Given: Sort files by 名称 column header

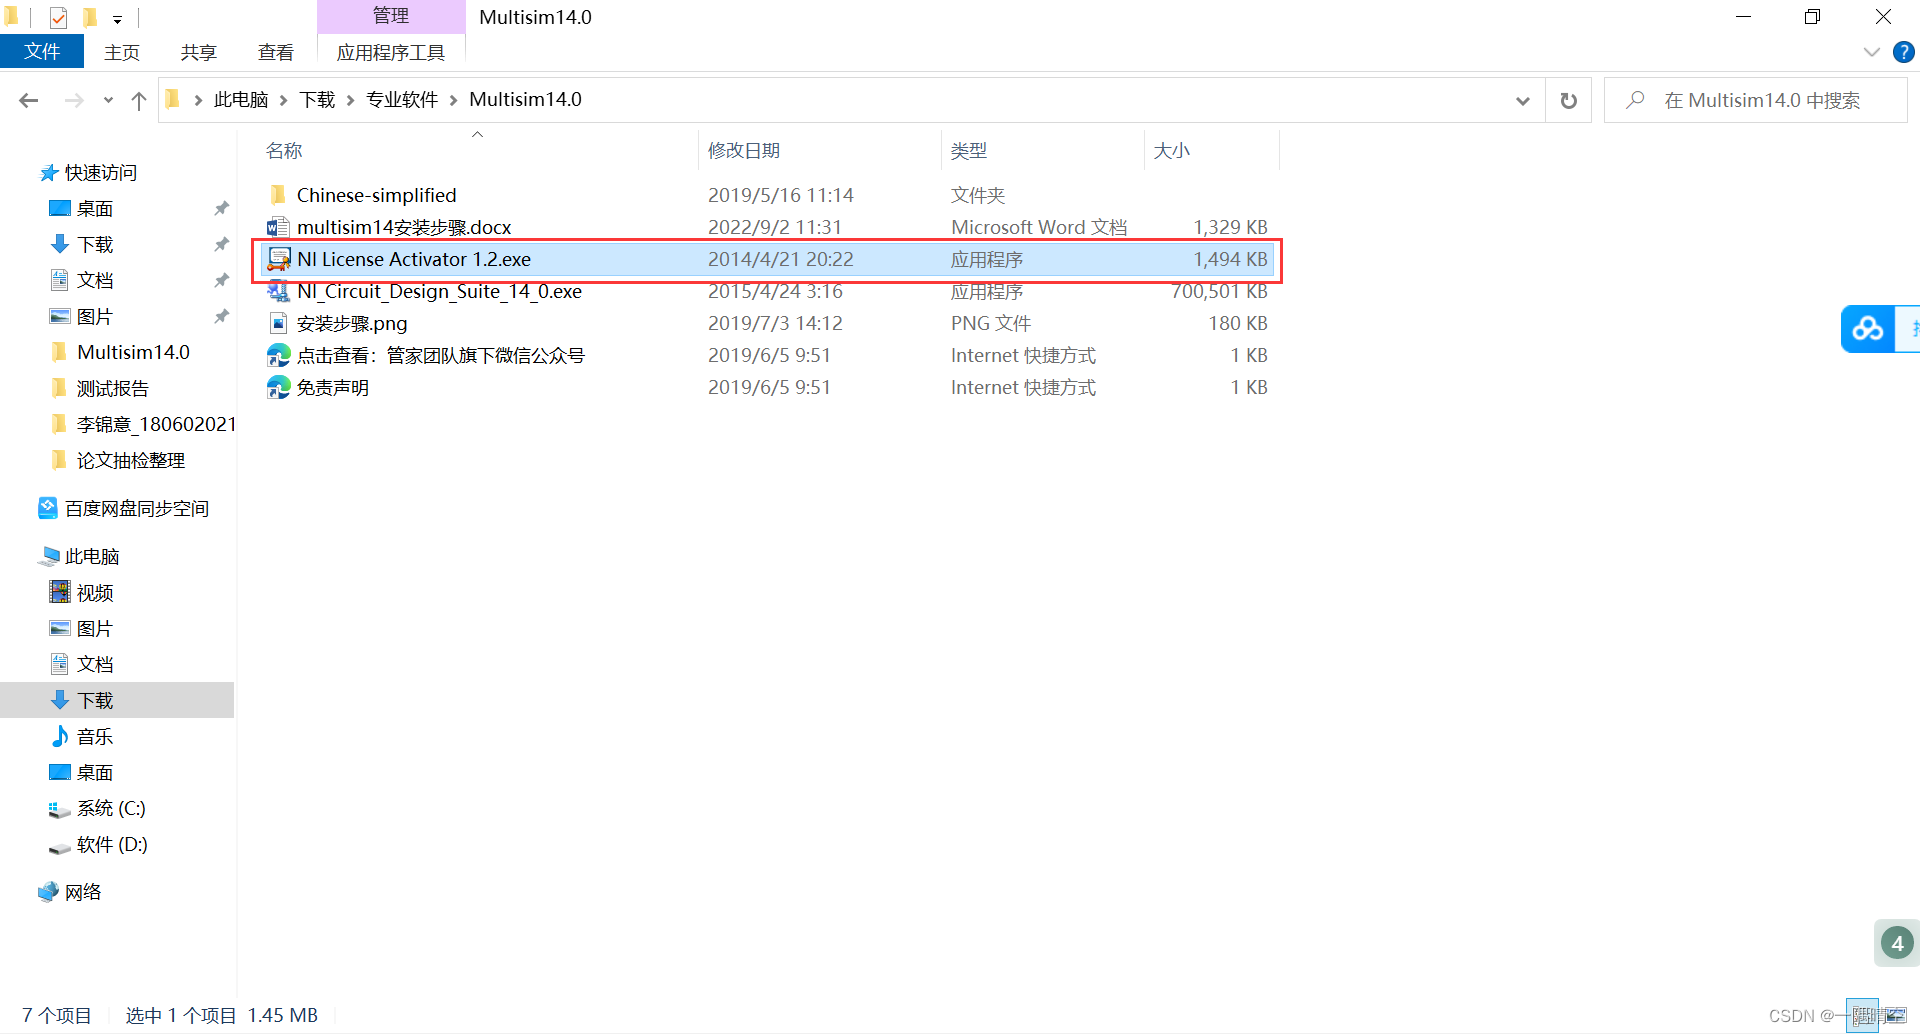Looking at the screenshot, I should click(x=284, y=151).
